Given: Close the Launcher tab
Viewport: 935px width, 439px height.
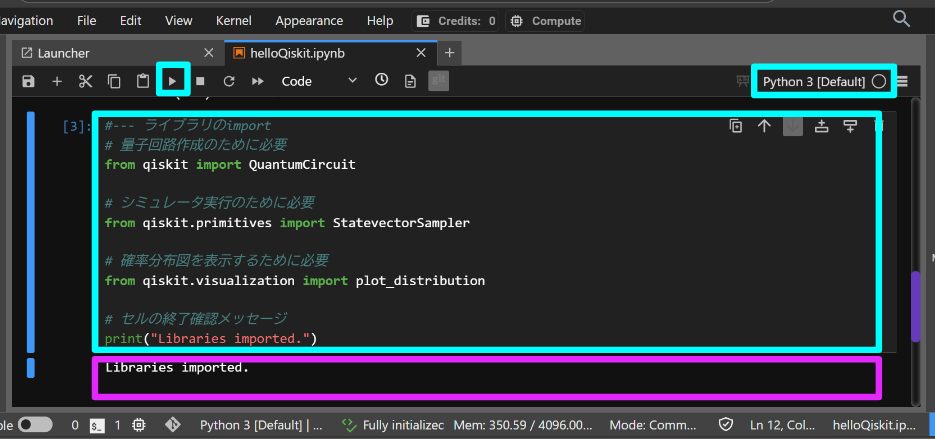Looking at the screenshot, I should pos(208,53).
